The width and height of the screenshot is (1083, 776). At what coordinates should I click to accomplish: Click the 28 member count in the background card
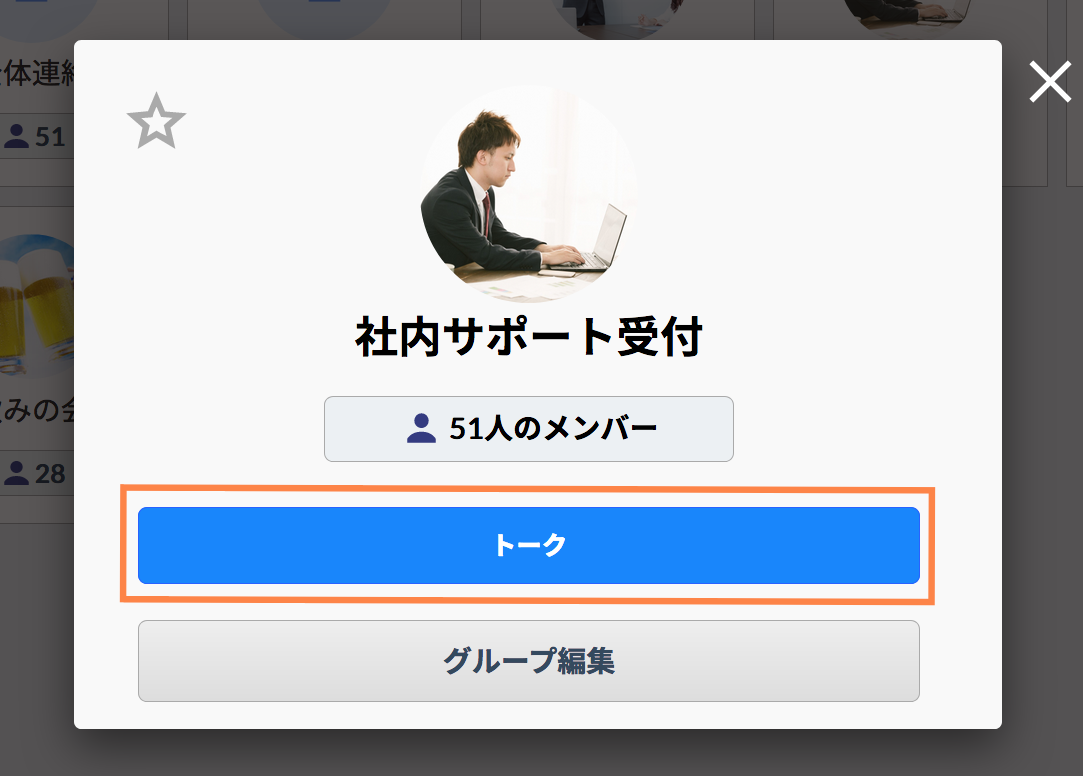tap(50, 474)
